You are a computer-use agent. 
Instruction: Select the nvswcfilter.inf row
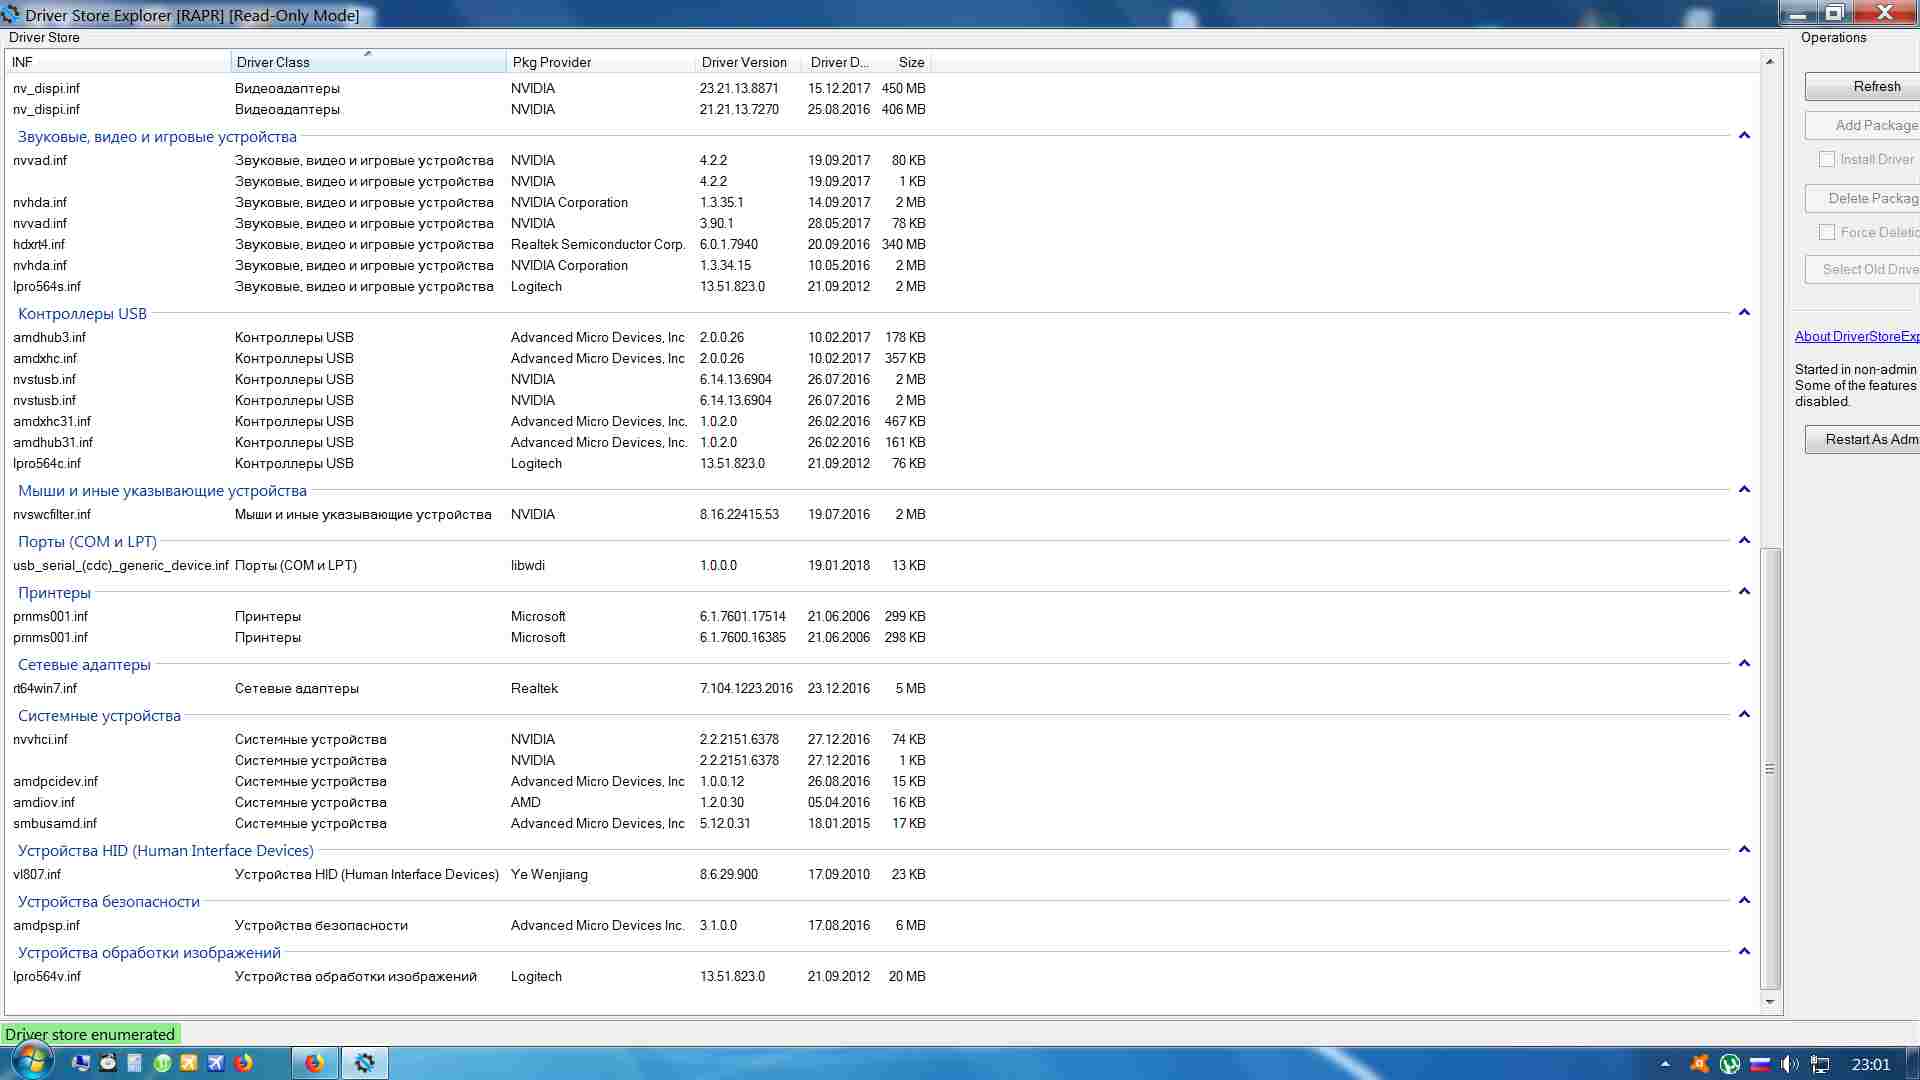coord(469,514)
